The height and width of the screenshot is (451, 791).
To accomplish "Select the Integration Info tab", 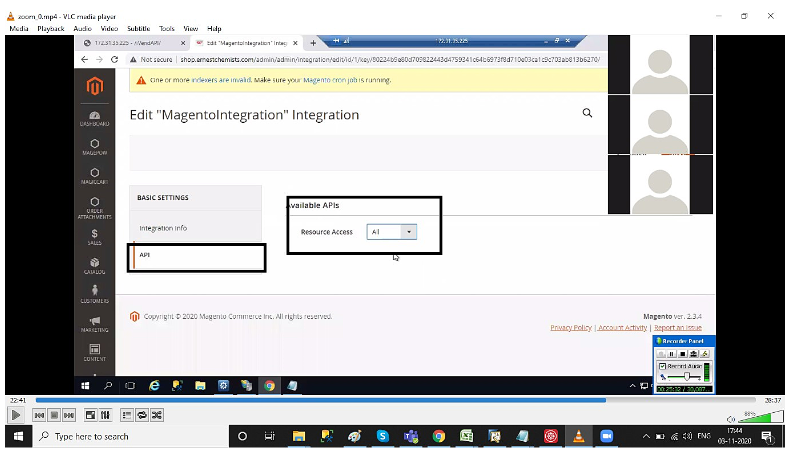I will (x=196, y=228).
